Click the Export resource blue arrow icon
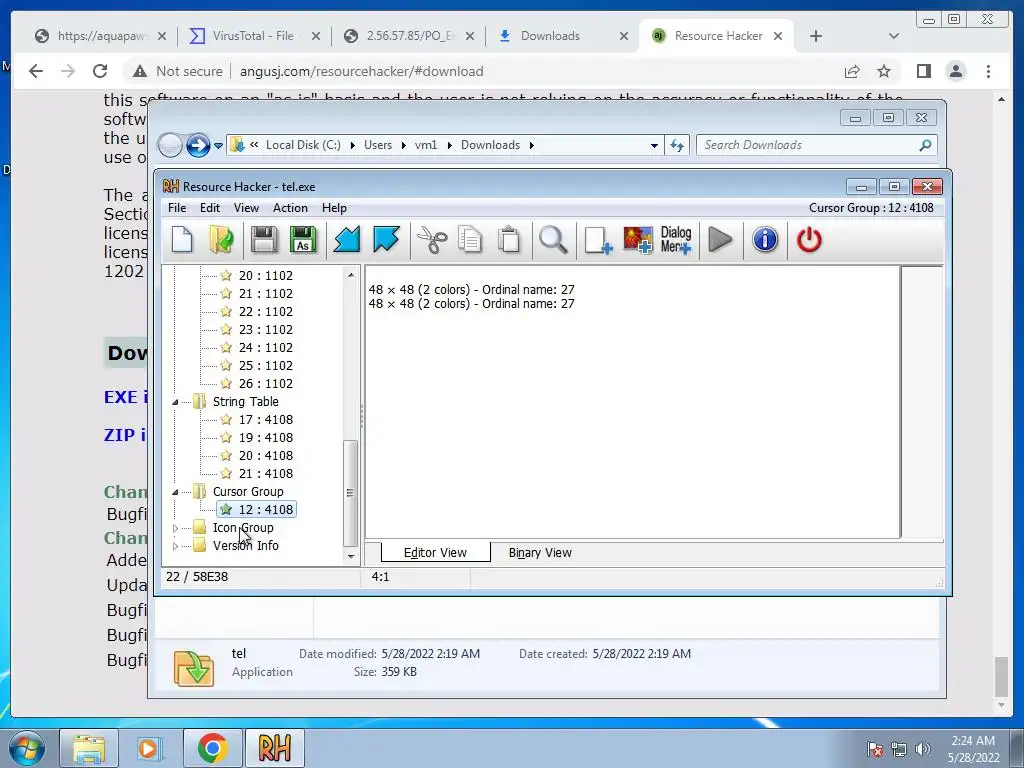This screenshot has width=1024, height=768. coord(386,240)
